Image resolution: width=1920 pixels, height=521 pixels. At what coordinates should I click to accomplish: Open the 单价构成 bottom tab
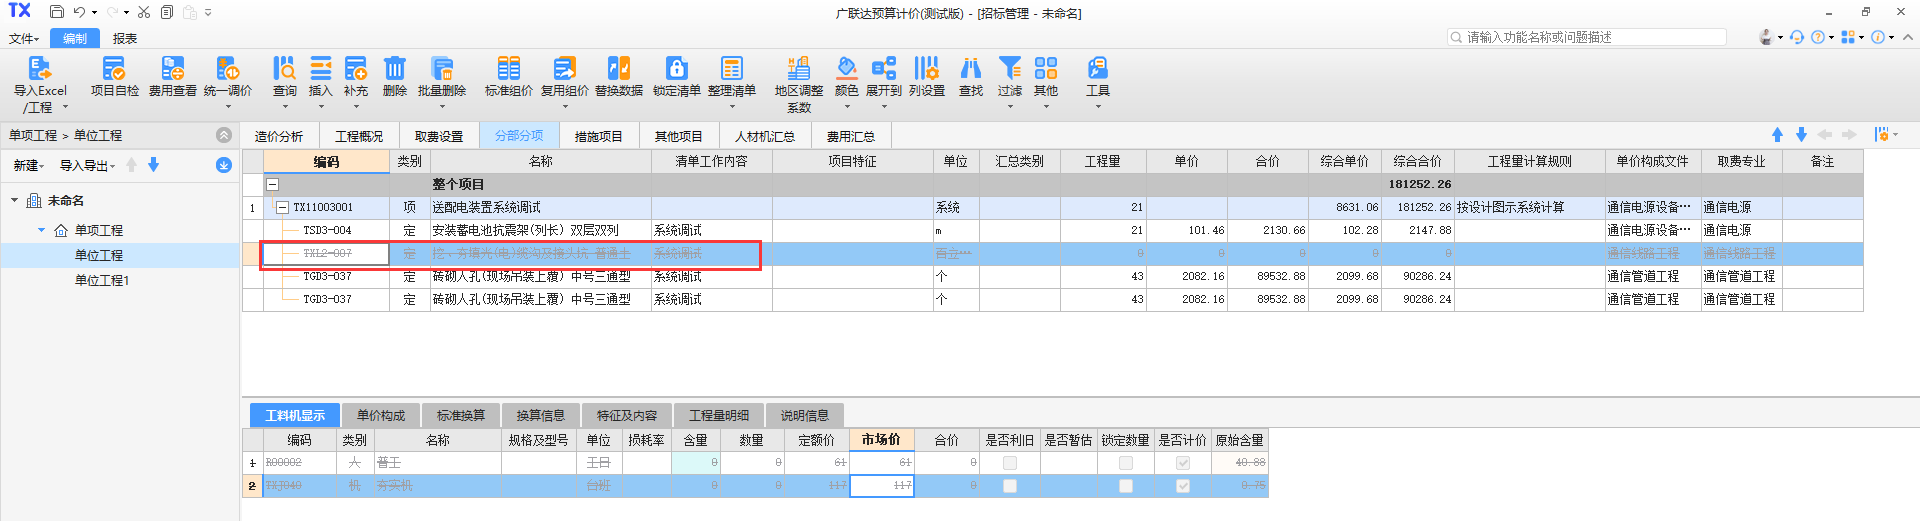[381, 415]
